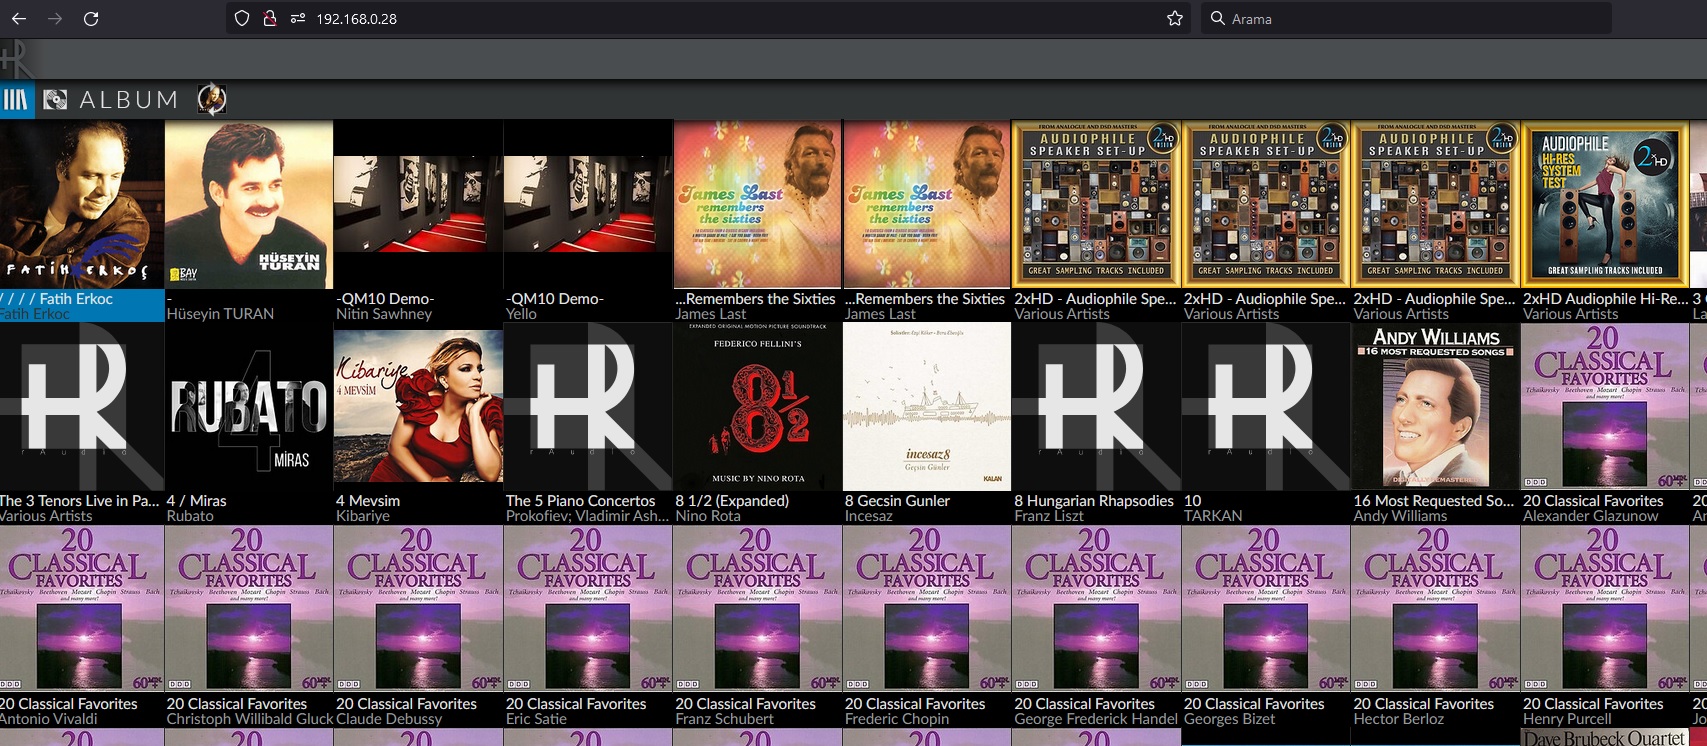1707x746 pixels.
Task: Open 20 Classical Favorites by Christoph Willibald Gluck
Action: coord(249,610)
